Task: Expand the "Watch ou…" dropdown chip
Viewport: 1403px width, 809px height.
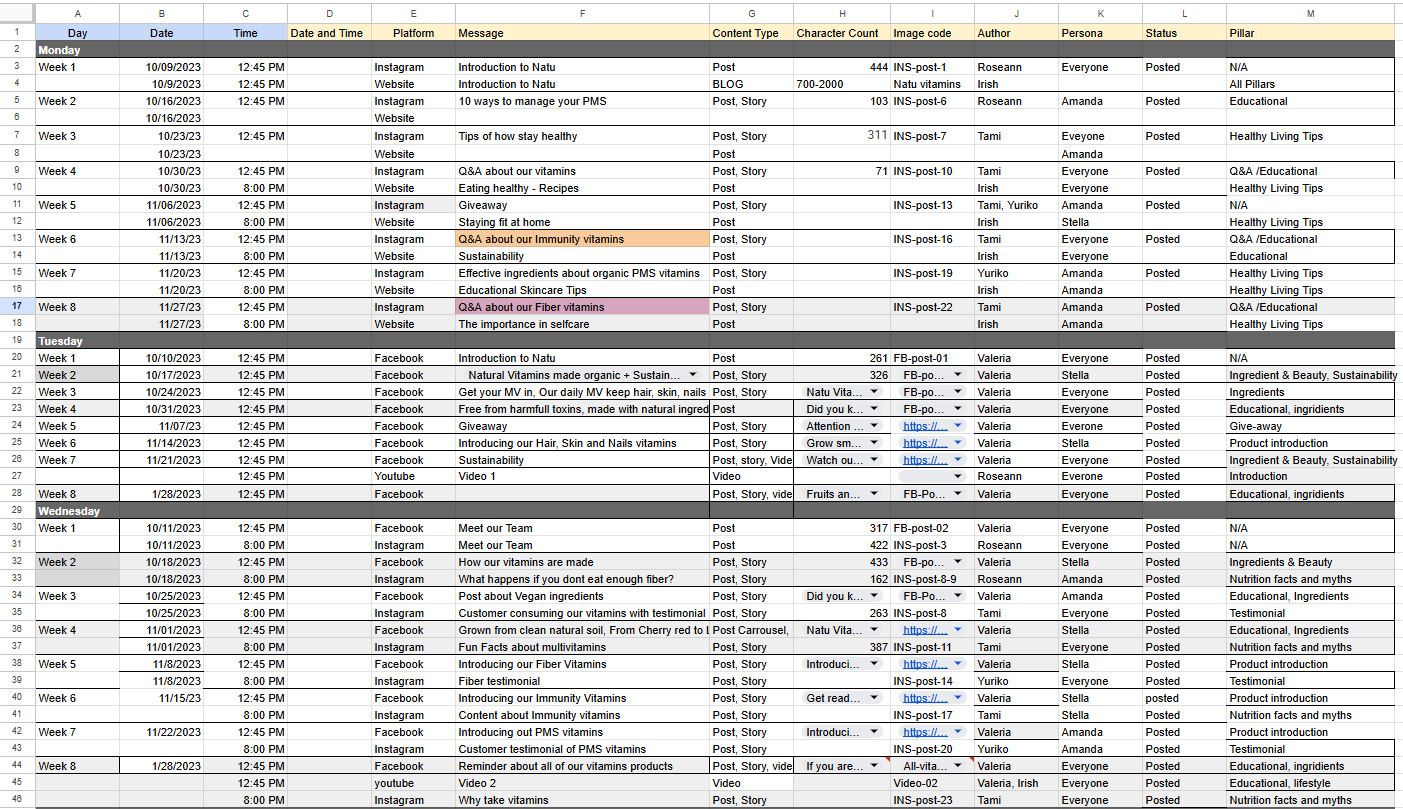Action: 874,460
